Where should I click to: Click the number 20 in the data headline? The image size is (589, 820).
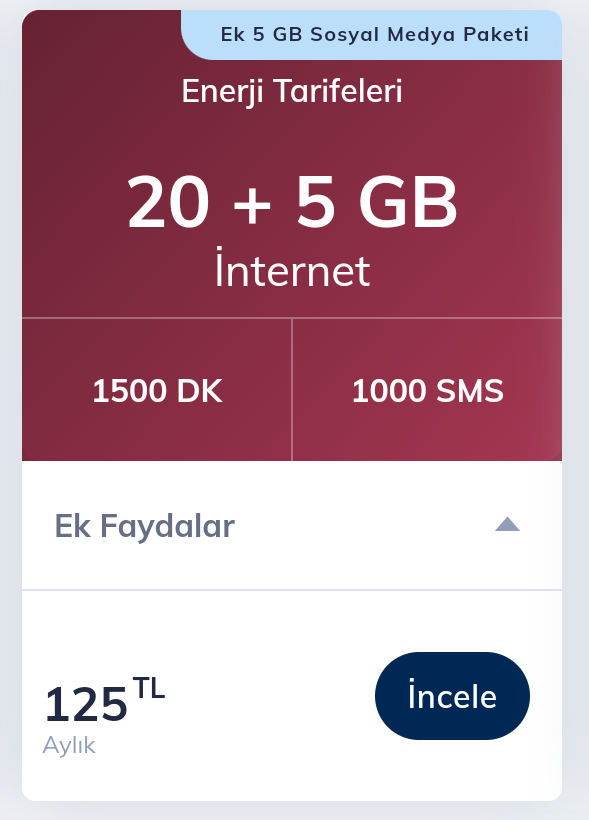168,202
